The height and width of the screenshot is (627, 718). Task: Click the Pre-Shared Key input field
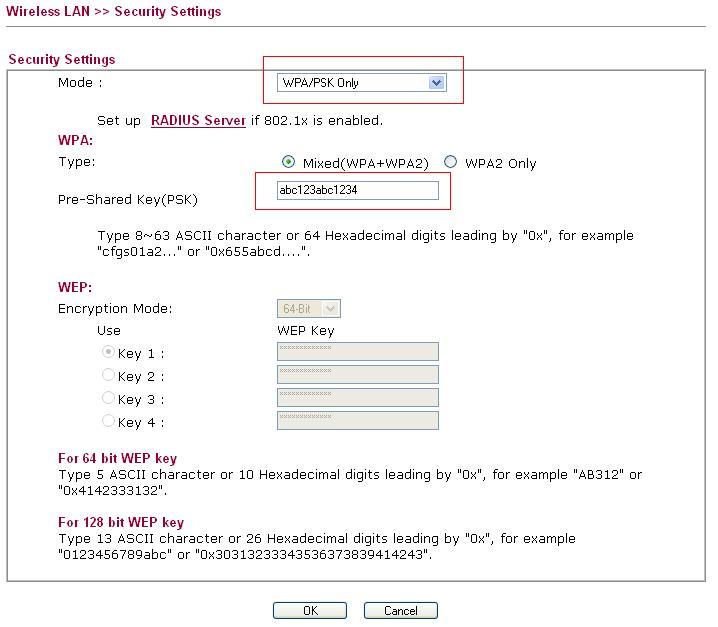(x=357, y=190)
